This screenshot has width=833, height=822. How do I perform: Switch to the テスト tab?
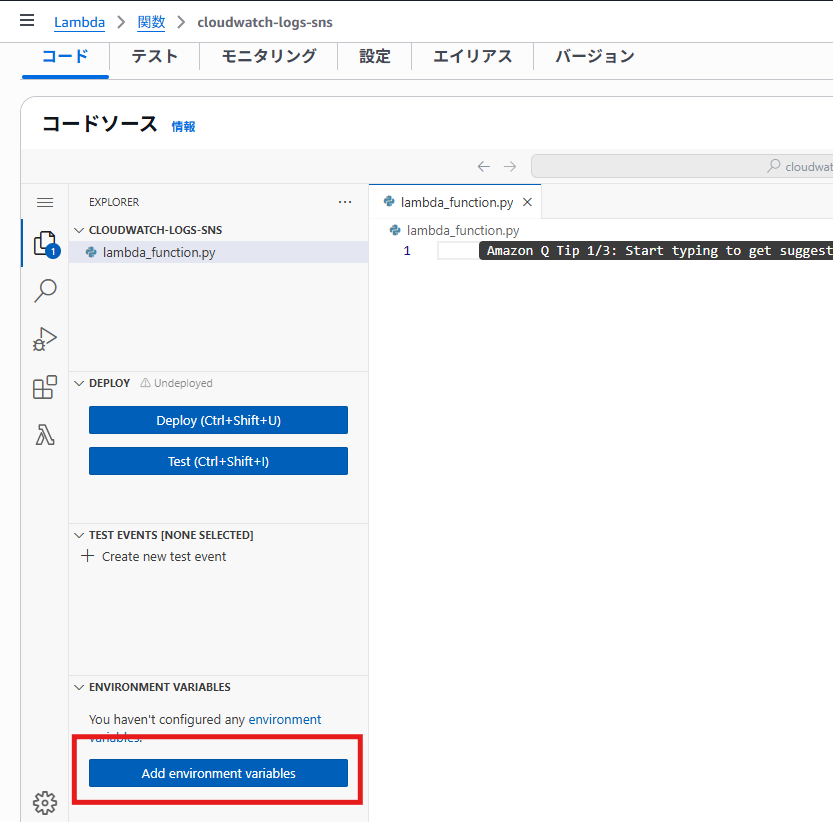(154, 56)
